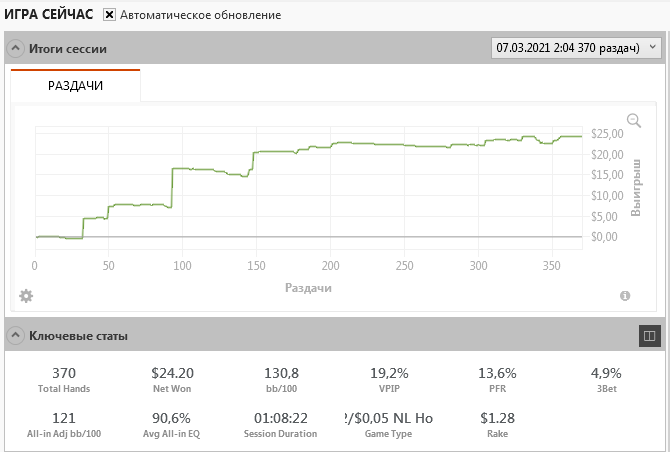Toggle the column layout icon in Ключевые статы

click(x=648, y=336)
